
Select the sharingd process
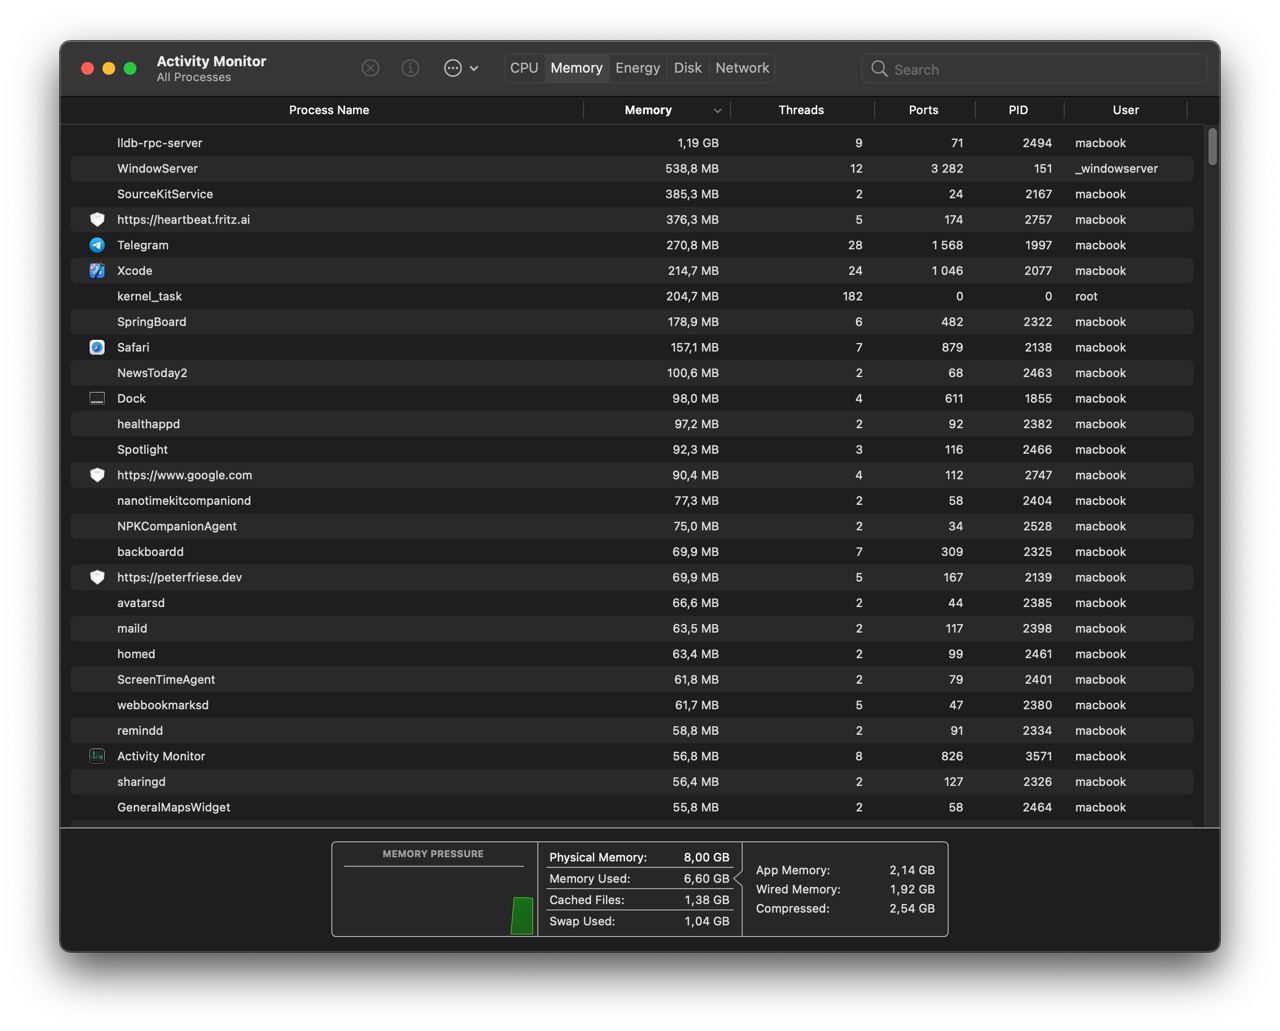pyautogui.click(x=632, y=782)
